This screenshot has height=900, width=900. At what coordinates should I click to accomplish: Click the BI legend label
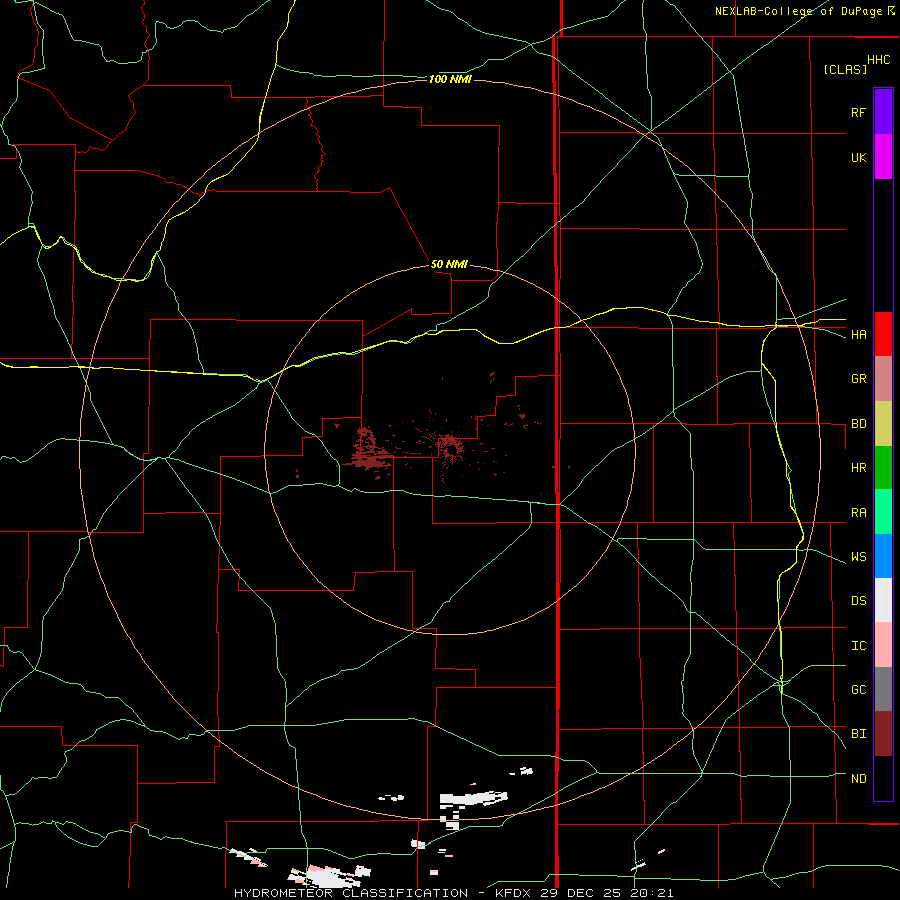[x=858, y=734]
